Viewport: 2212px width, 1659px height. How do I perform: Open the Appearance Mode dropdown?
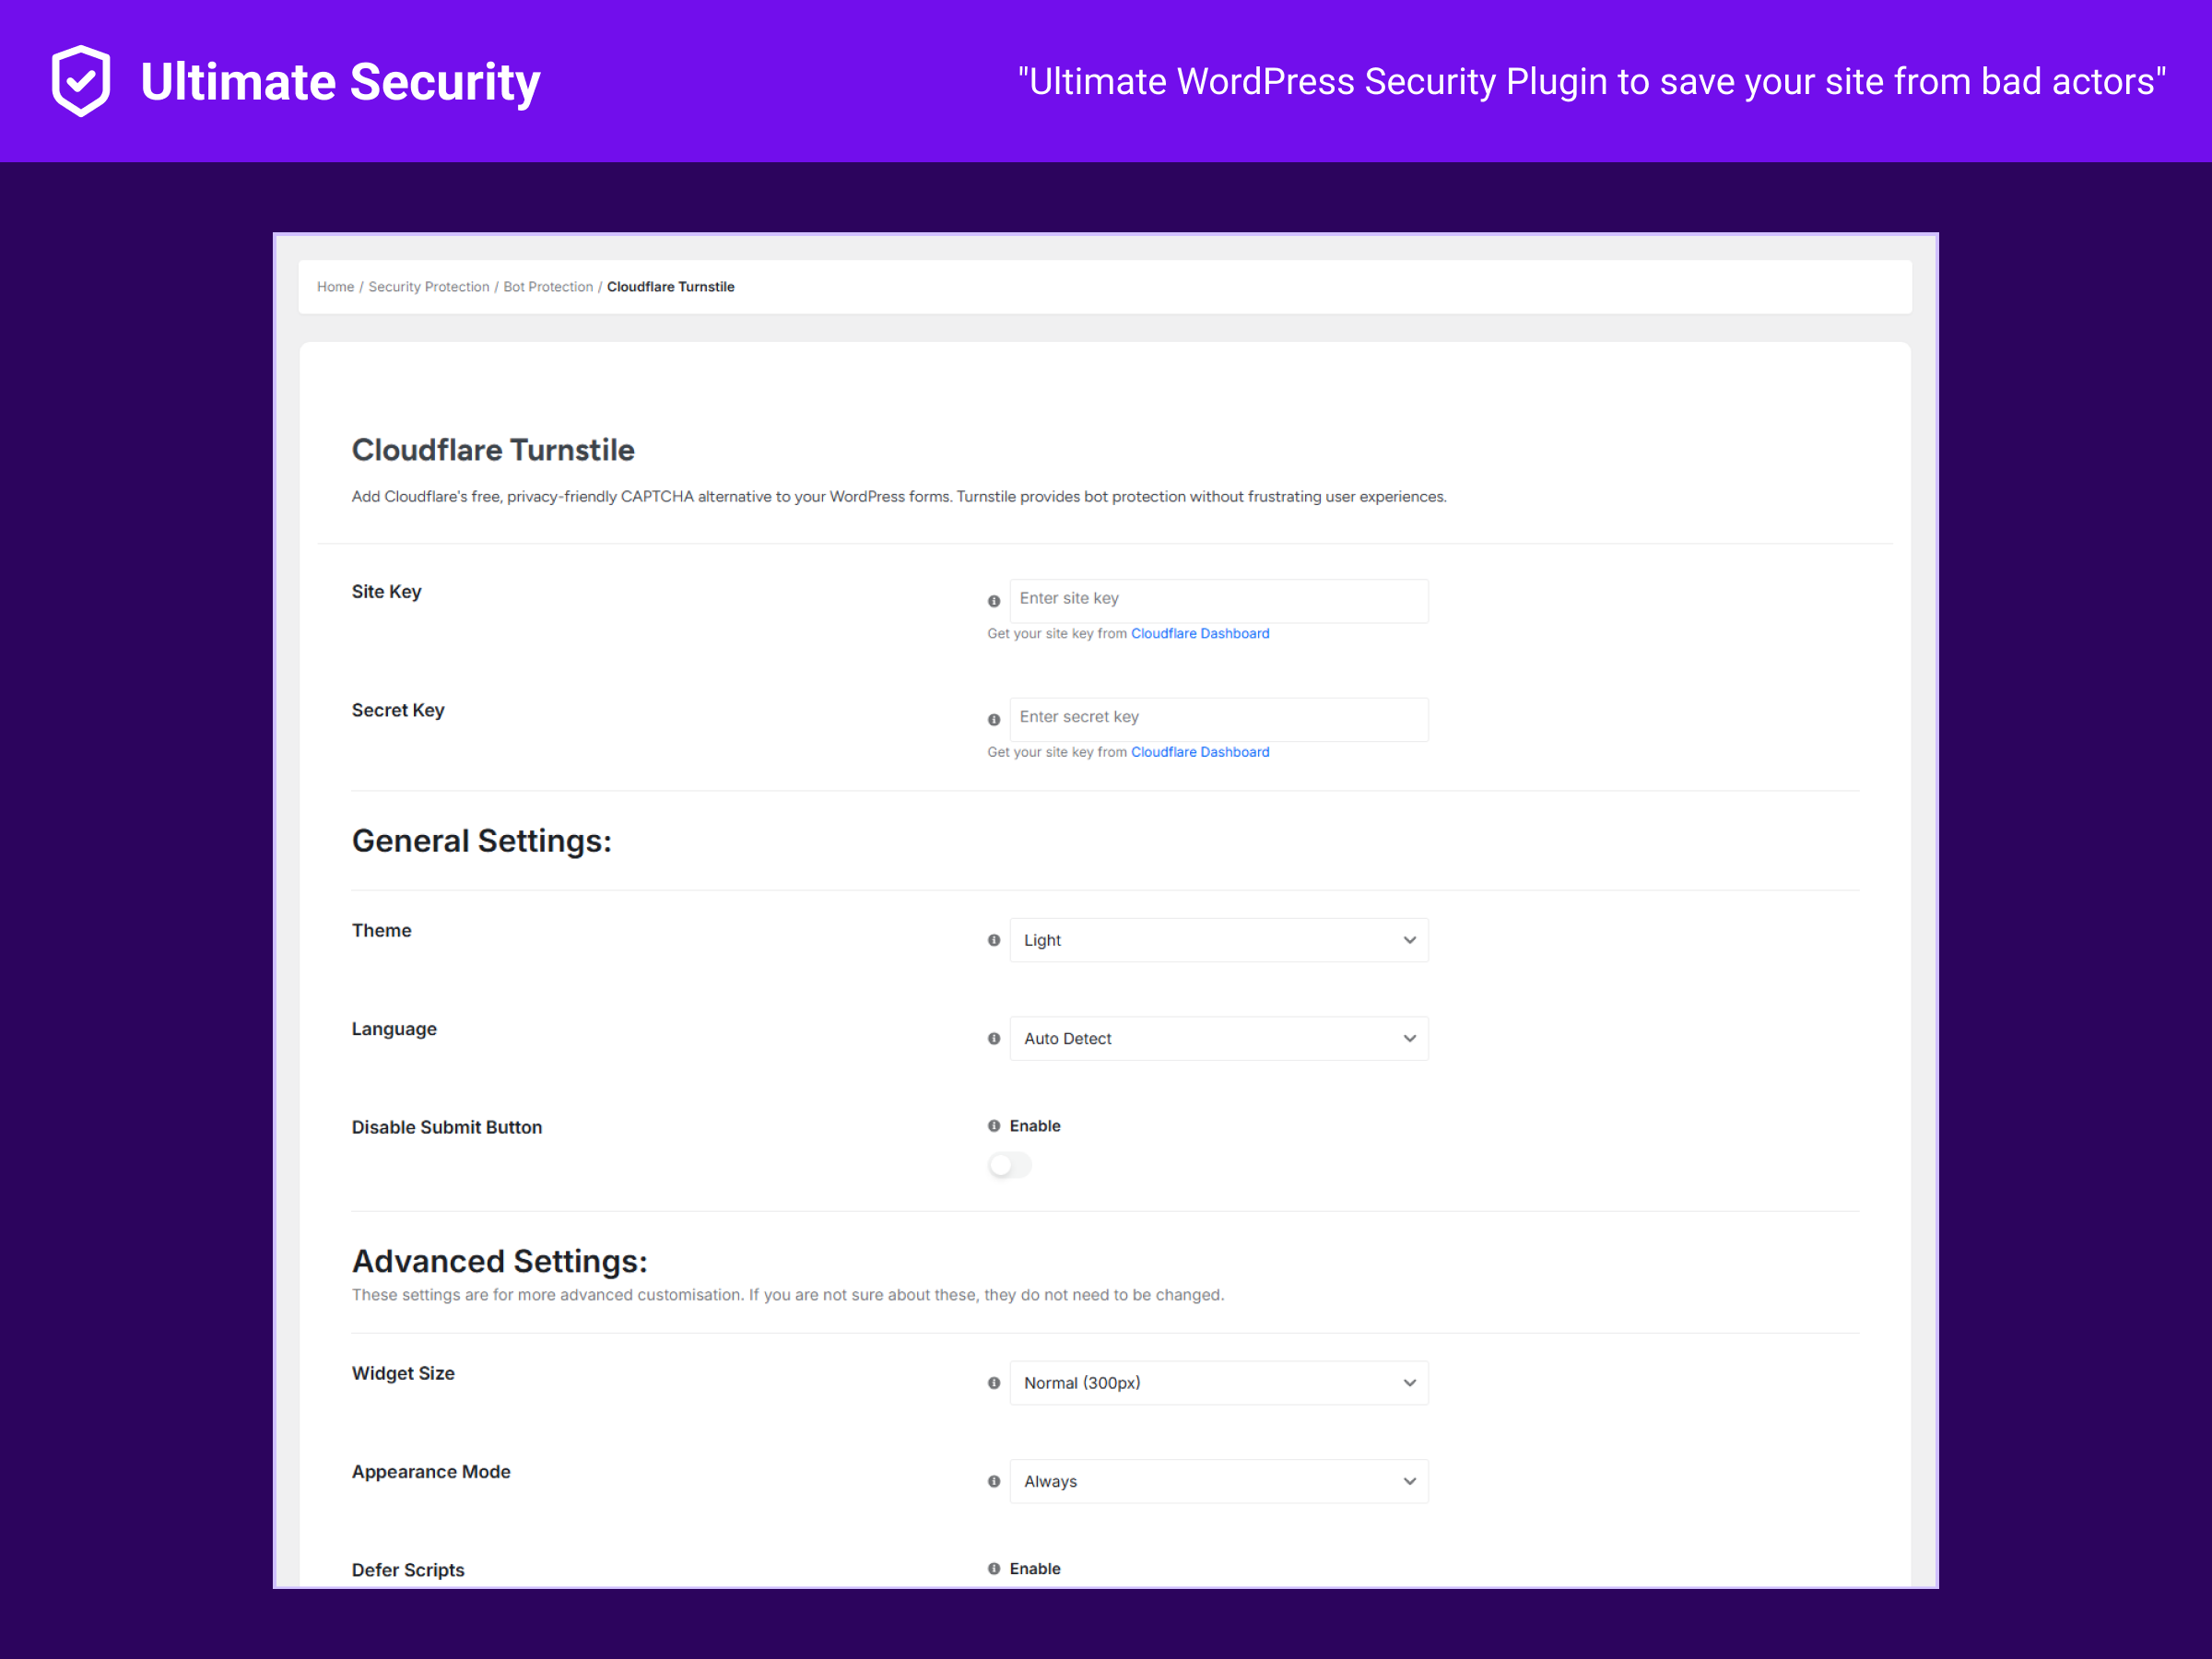(1218, 1481)
